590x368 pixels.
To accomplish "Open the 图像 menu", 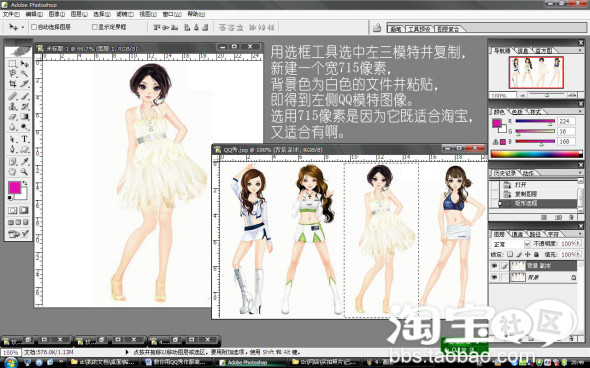I will pos(56,14).
